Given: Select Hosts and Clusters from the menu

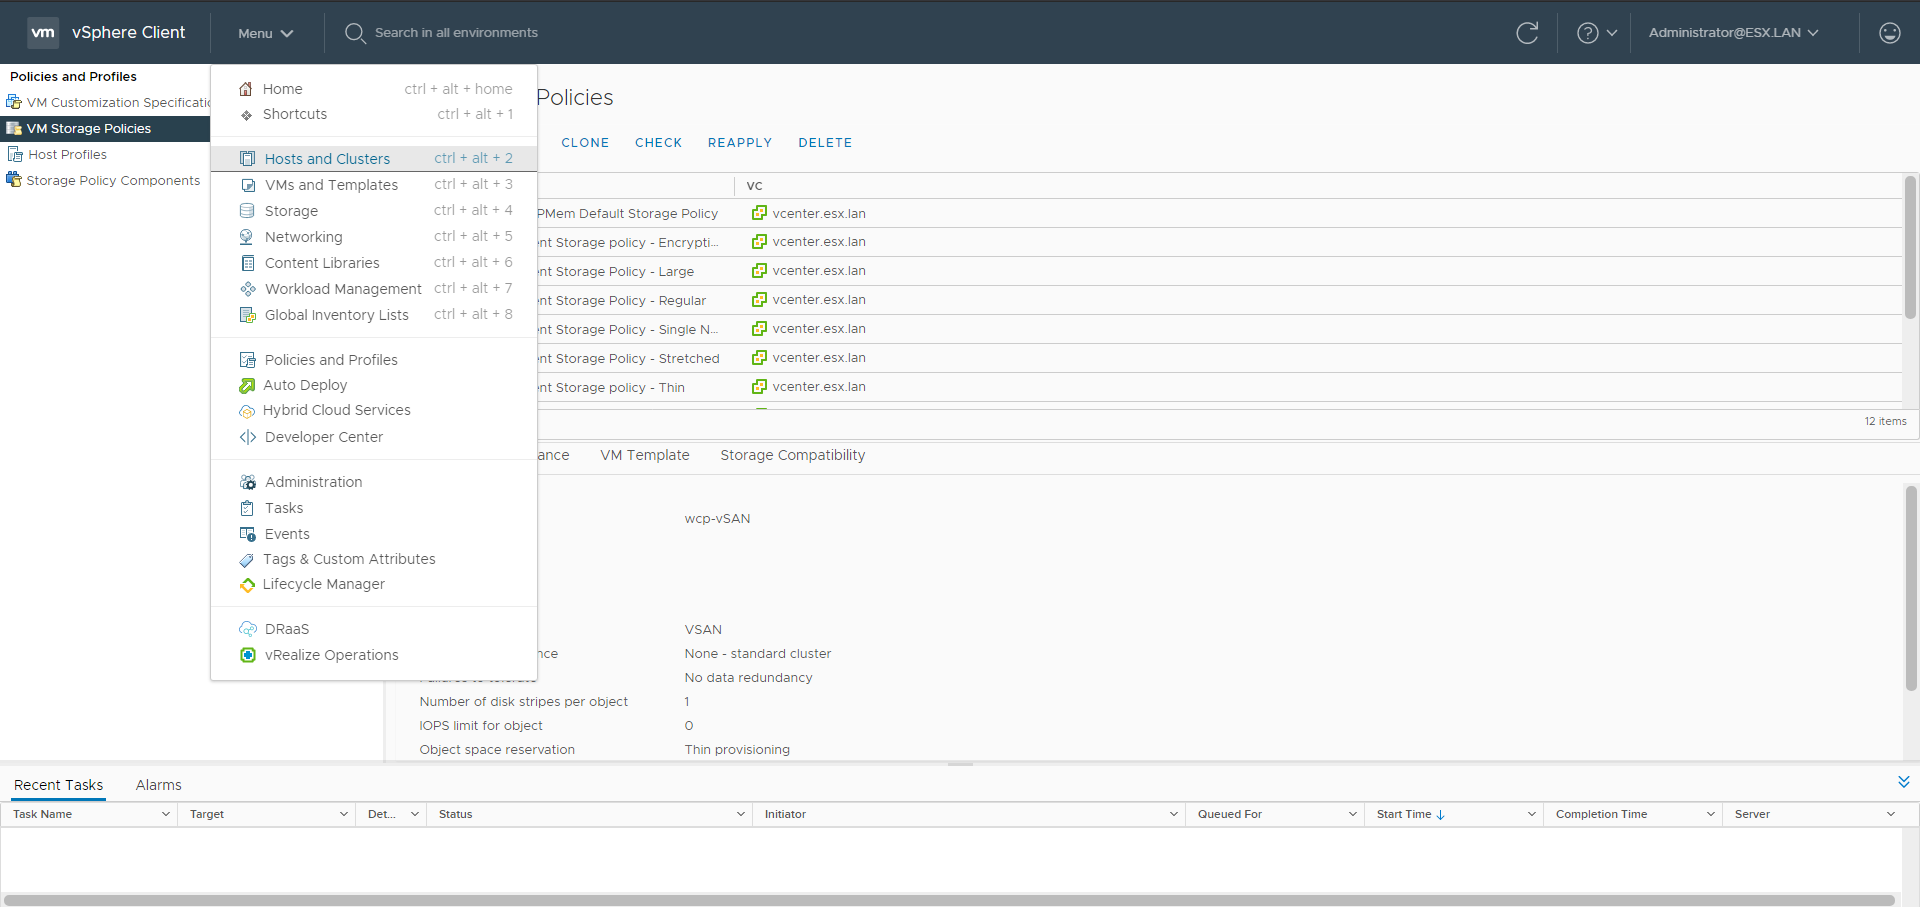Looking at the screenshot, I should tap(327, 159).
